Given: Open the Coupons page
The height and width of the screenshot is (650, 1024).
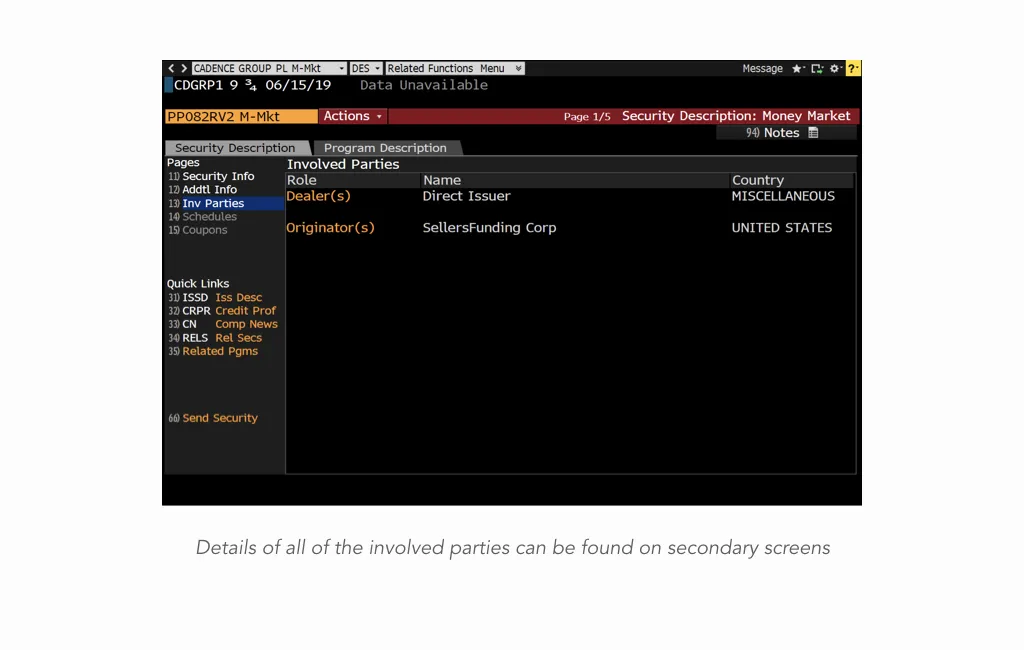Looking at the screenshot, I should pos(204,230).
